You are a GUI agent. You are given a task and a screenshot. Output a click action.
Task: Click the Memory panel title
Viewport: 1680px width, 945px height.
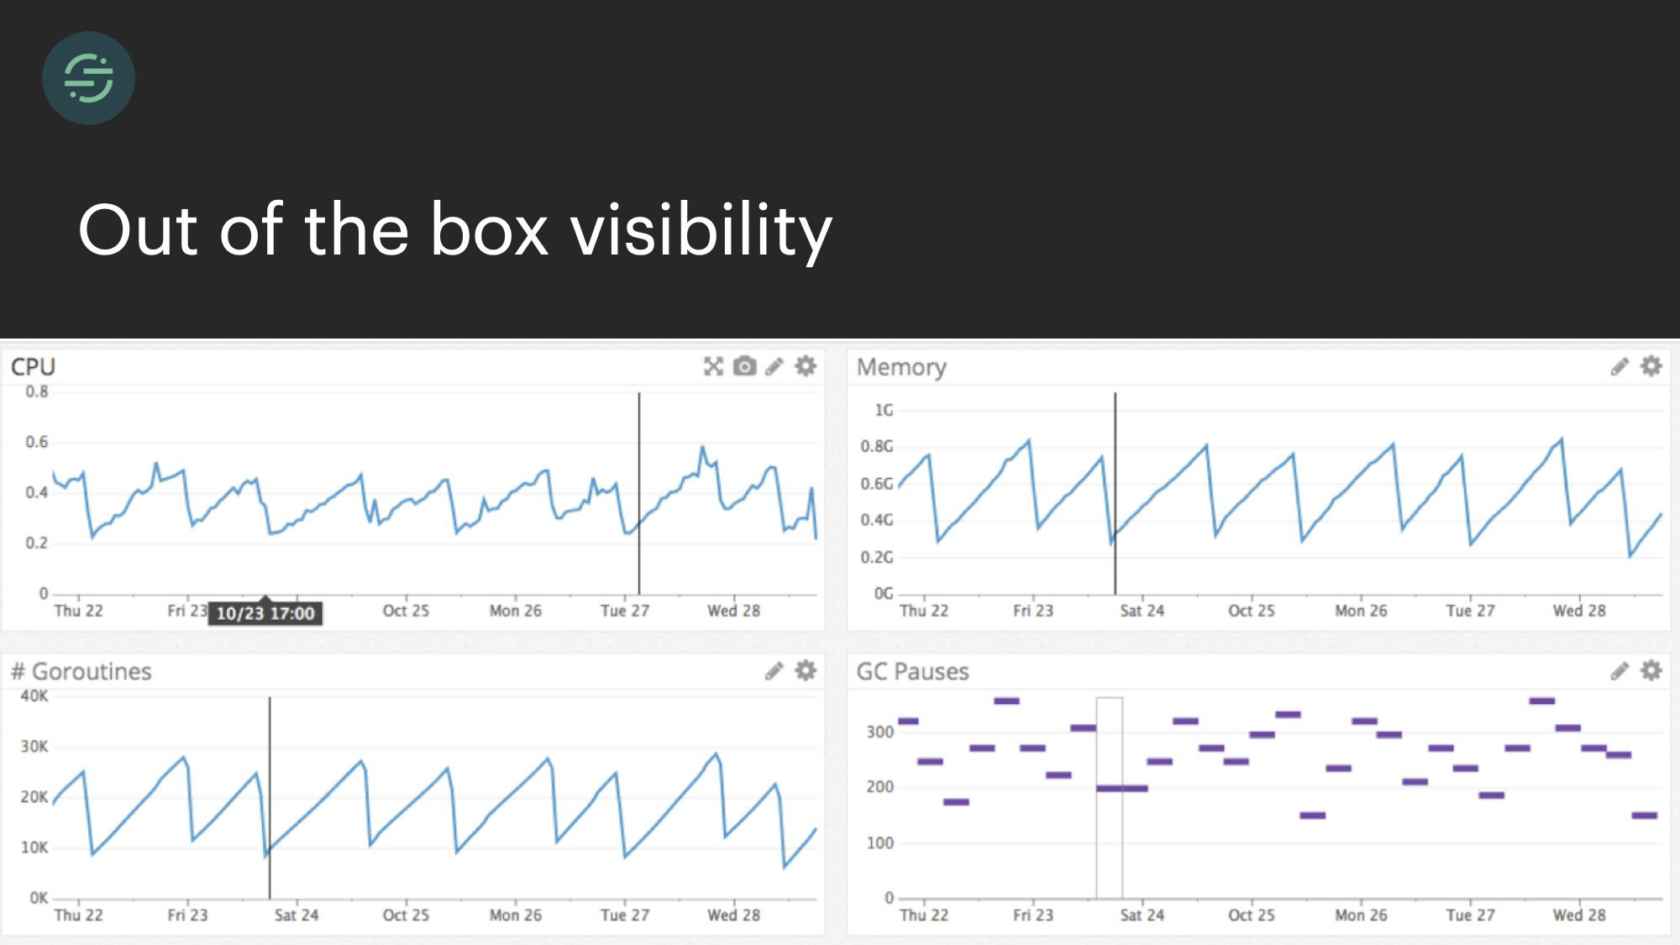(x=901, y=367)
